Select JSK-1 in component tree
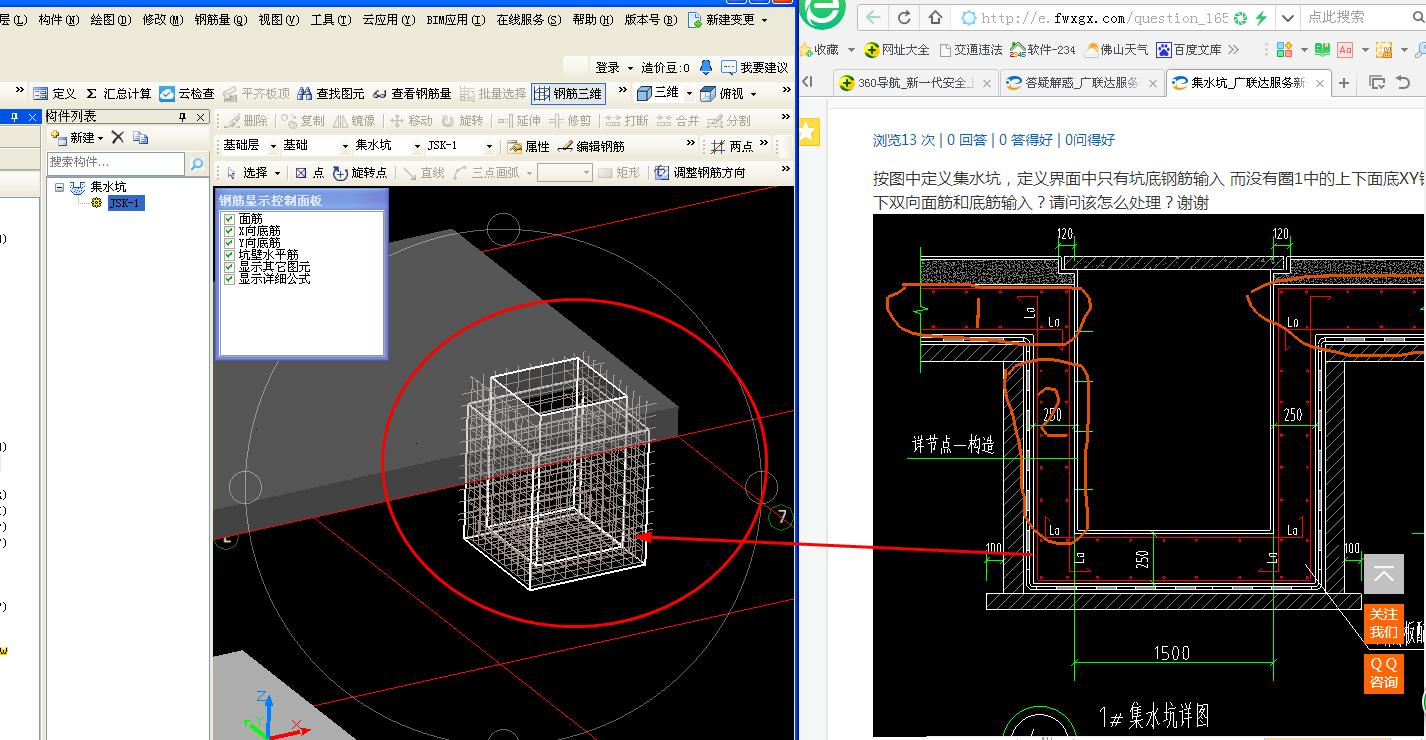Image resolution: width=1426 pixels, height=740 pixels. (x=126, y=203)
